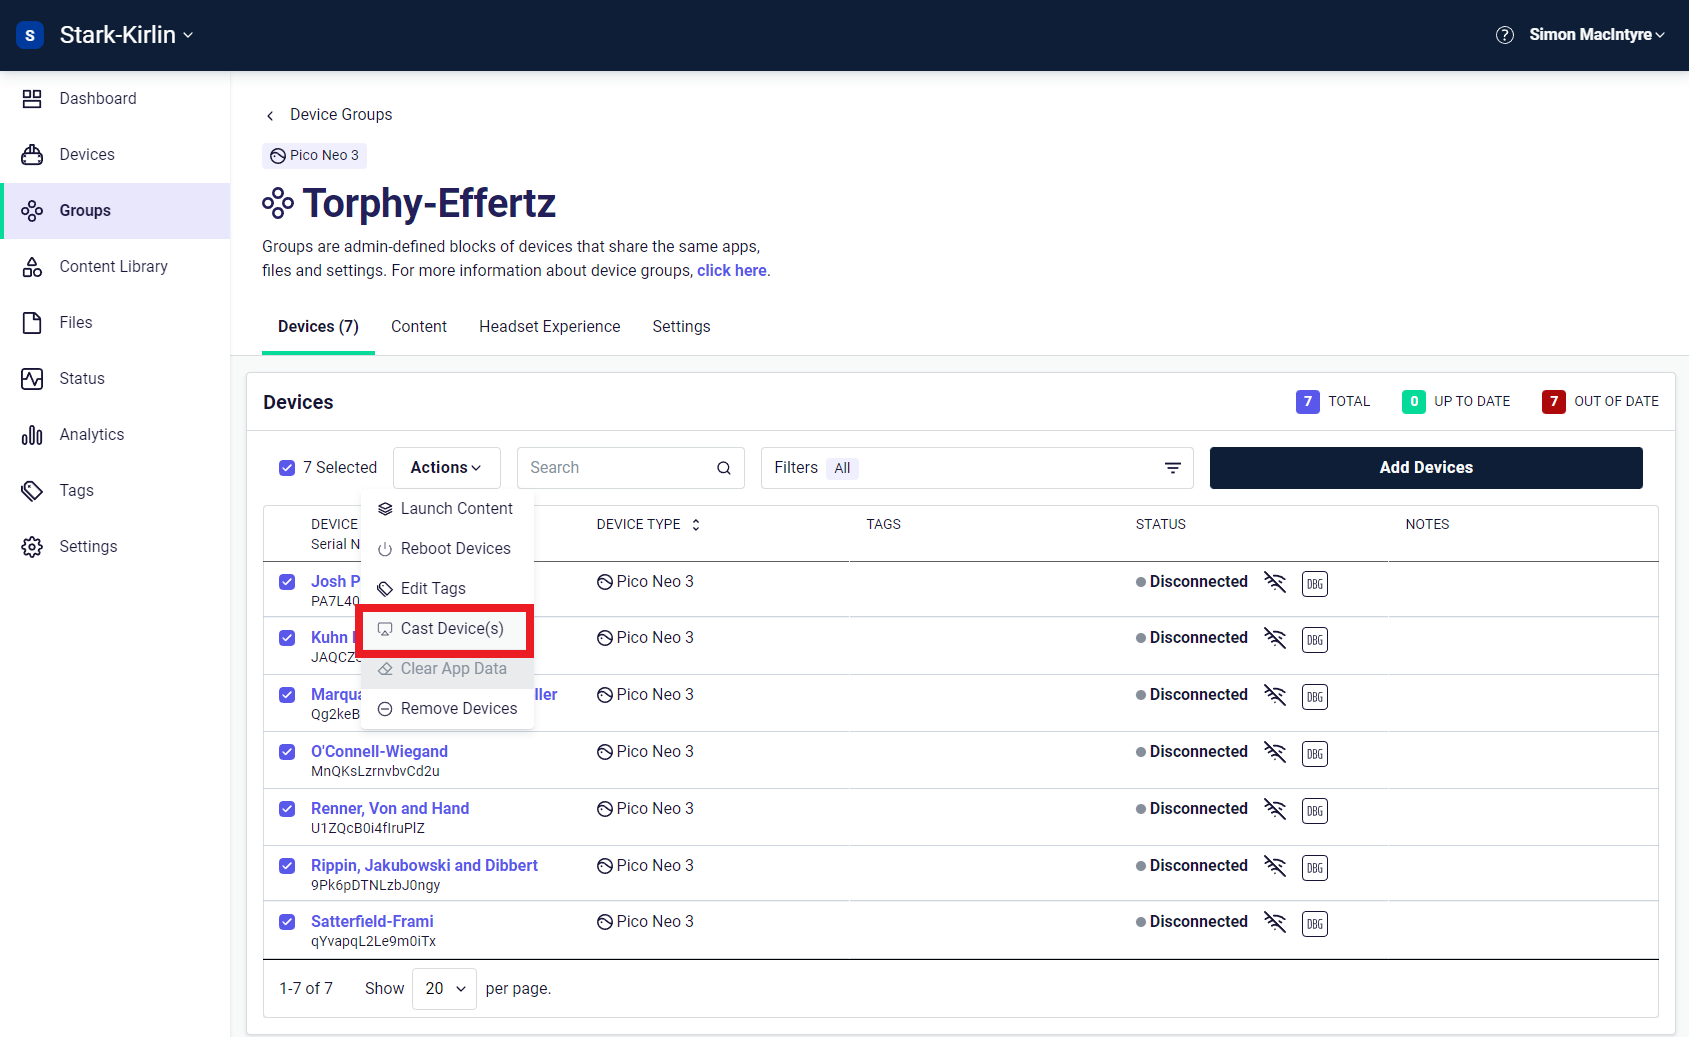
Task: Open the Analytics section via its chart icon
Action: tap(32, 434)
